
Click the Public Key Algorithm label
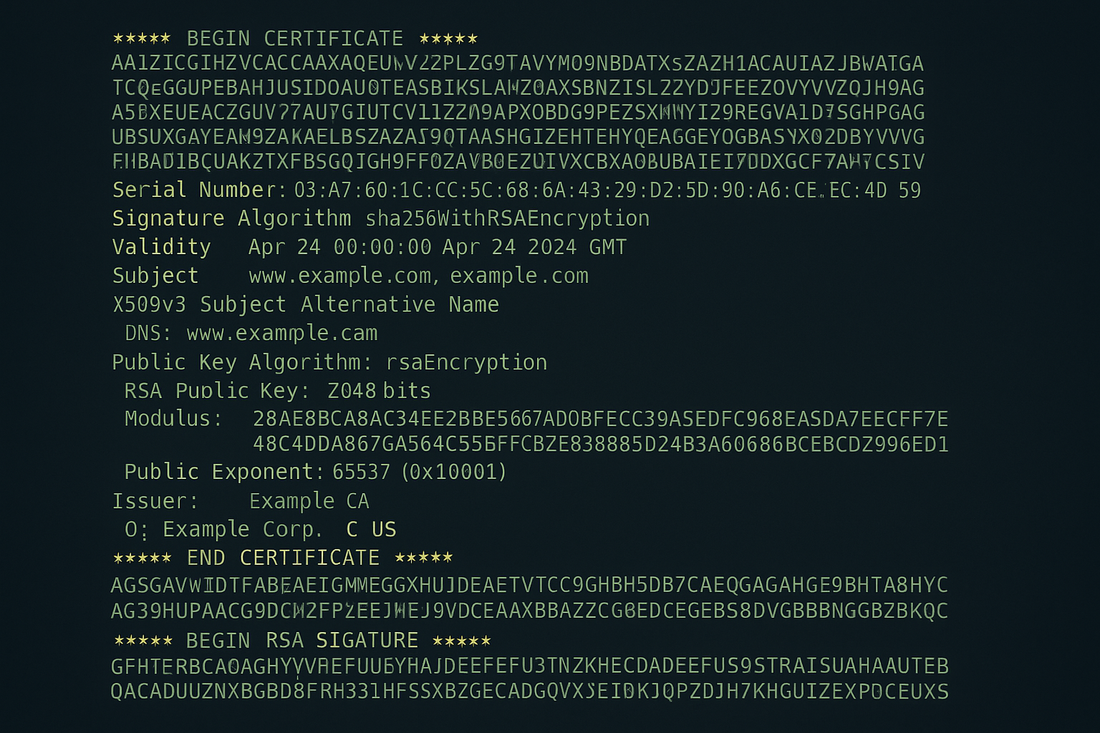(x=236, y=362)
